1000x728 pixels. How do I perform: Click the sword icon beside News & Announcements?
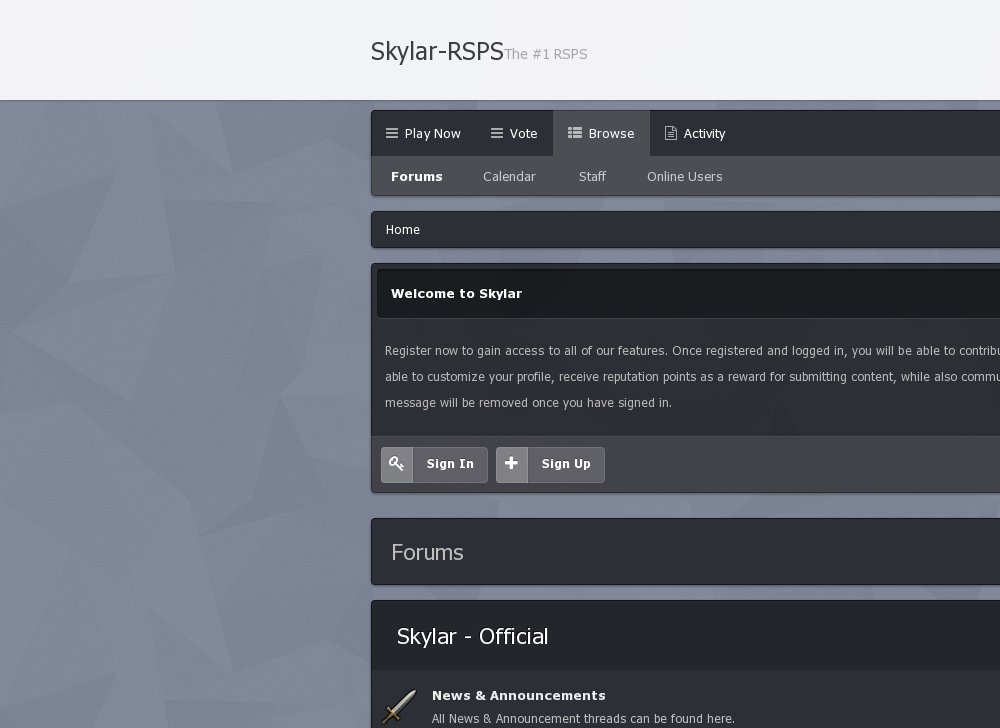pos(399,706)
